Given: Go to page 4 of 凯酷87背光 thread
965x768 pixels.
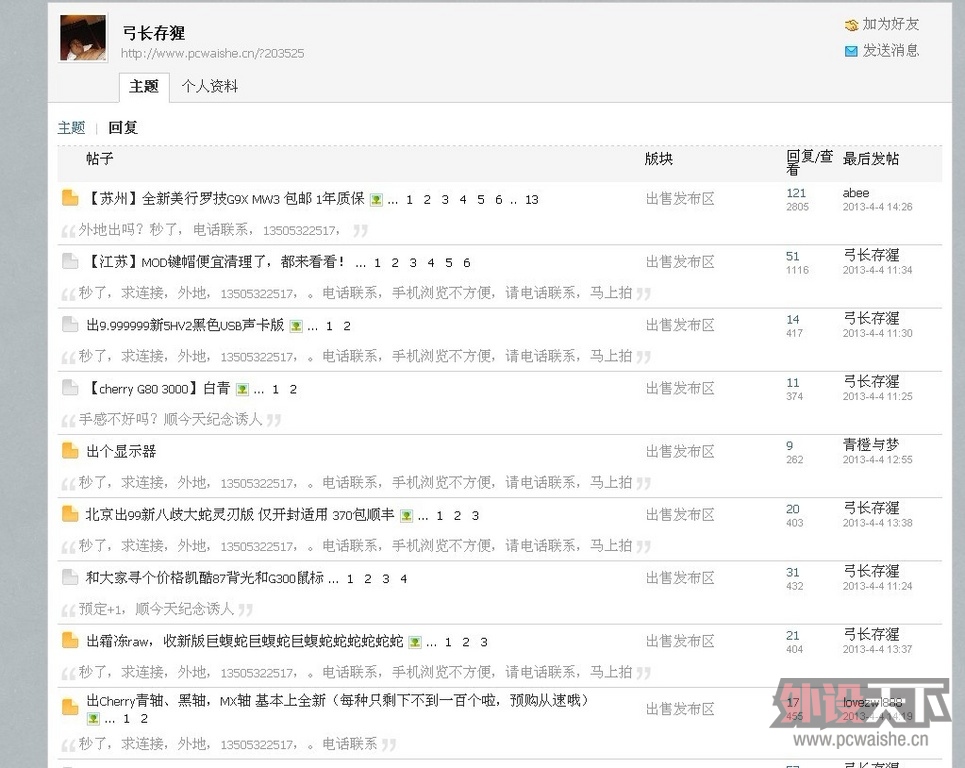Looking at the screenshot, I should point(404,579).
